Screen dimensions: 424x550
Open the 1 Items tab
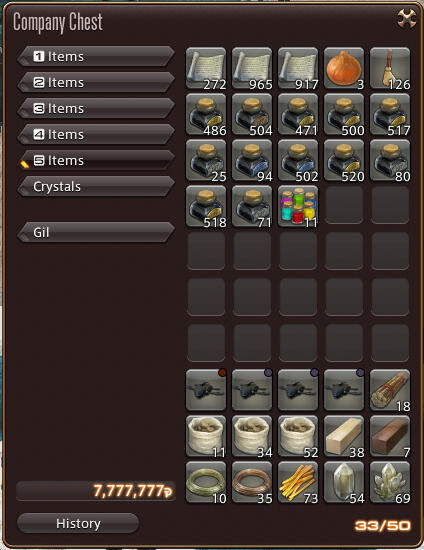(x=96, y=56)
